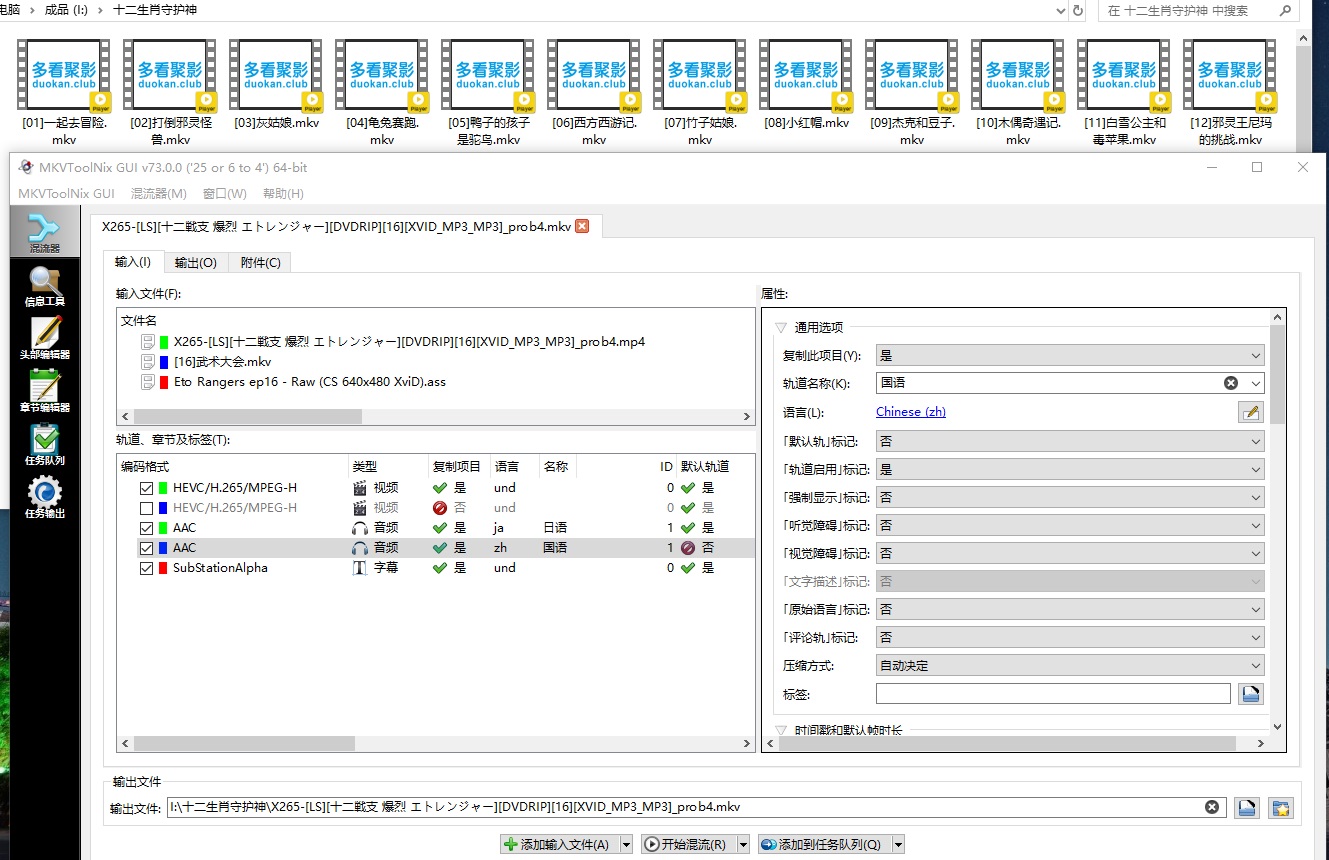Click the Chinese (zh) language link

tap(910, 412)
